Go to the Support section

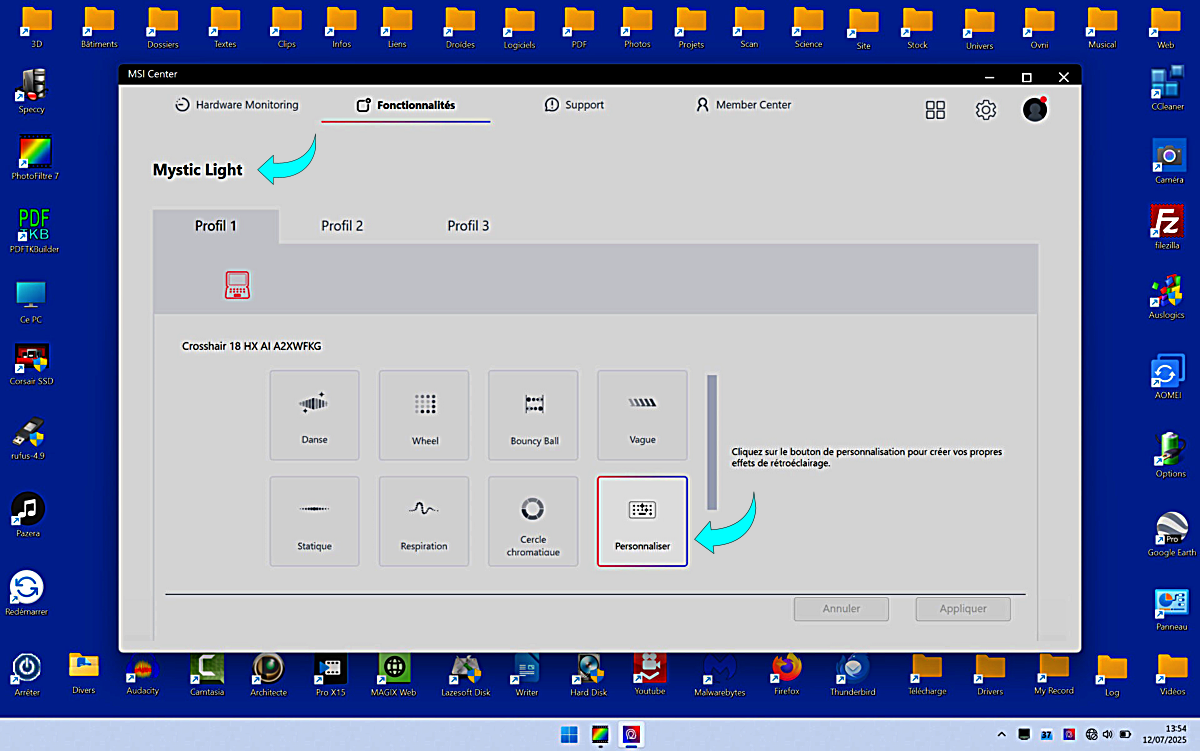[x=574, y=105]
